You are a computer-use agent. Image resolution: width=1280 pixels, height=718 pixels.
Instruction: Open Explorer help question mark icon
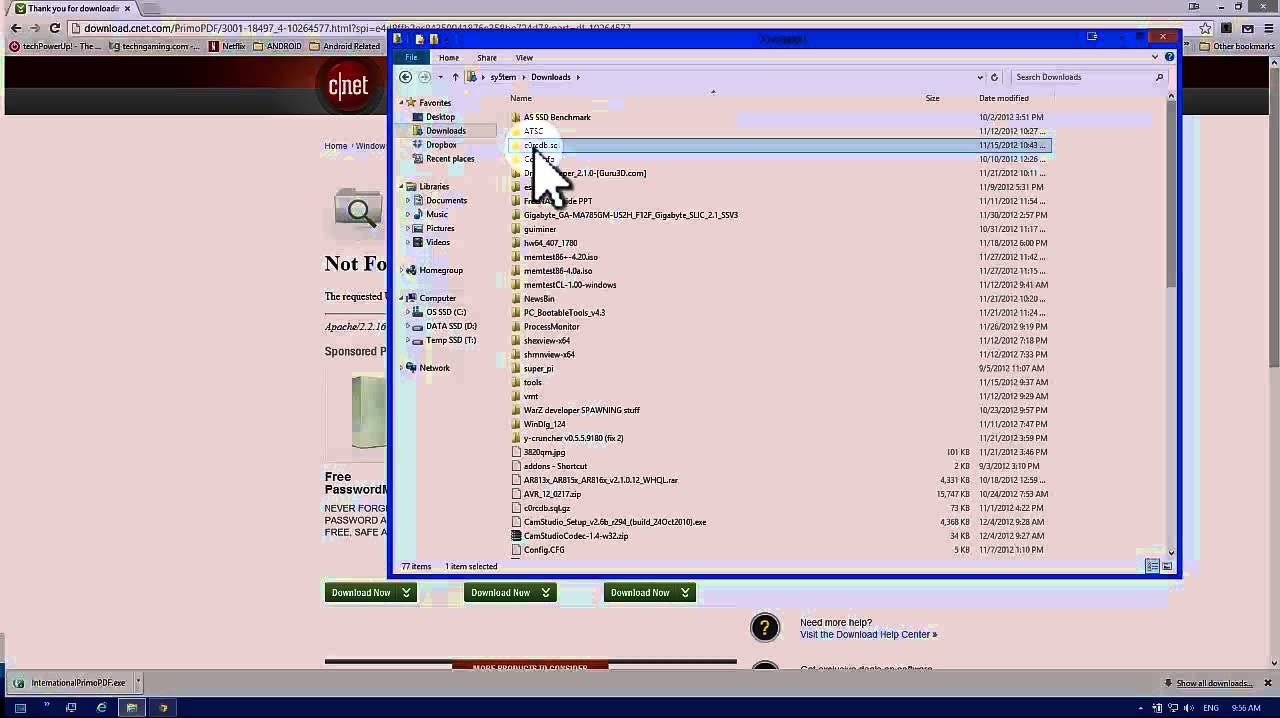1169,57
